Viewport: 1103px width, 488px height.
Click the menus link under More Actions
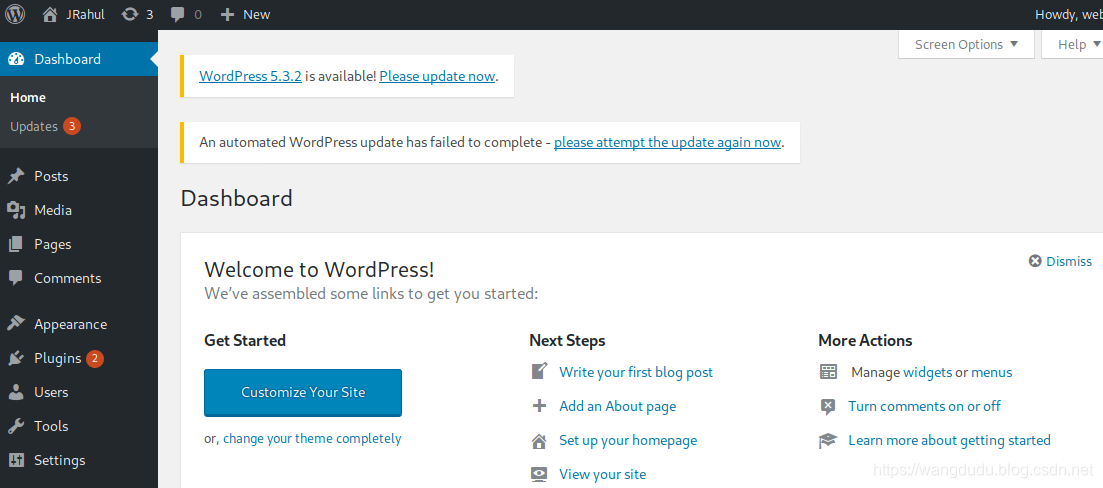click(992, 372)
